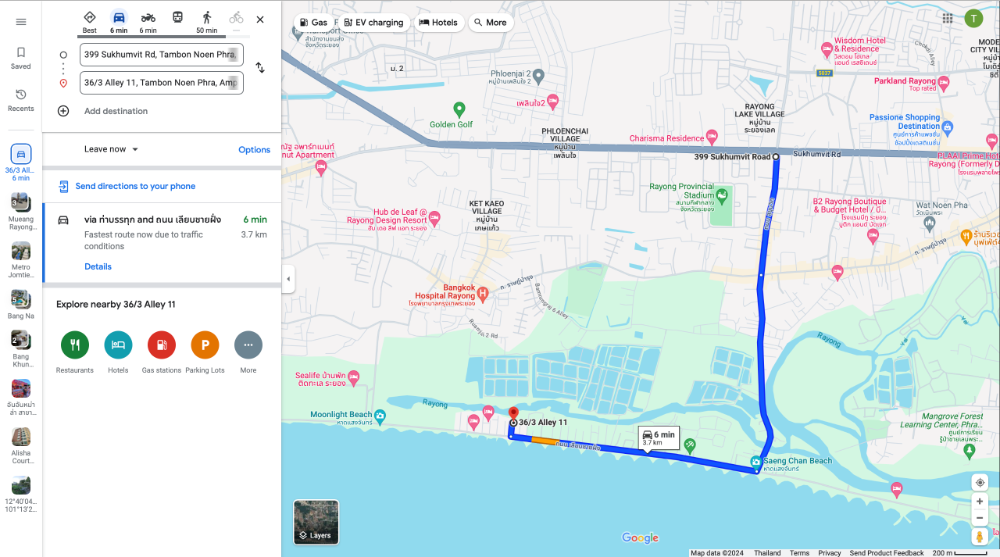Open route Details link
Screen dimensions: 1000x557
[x=98, y=267]
